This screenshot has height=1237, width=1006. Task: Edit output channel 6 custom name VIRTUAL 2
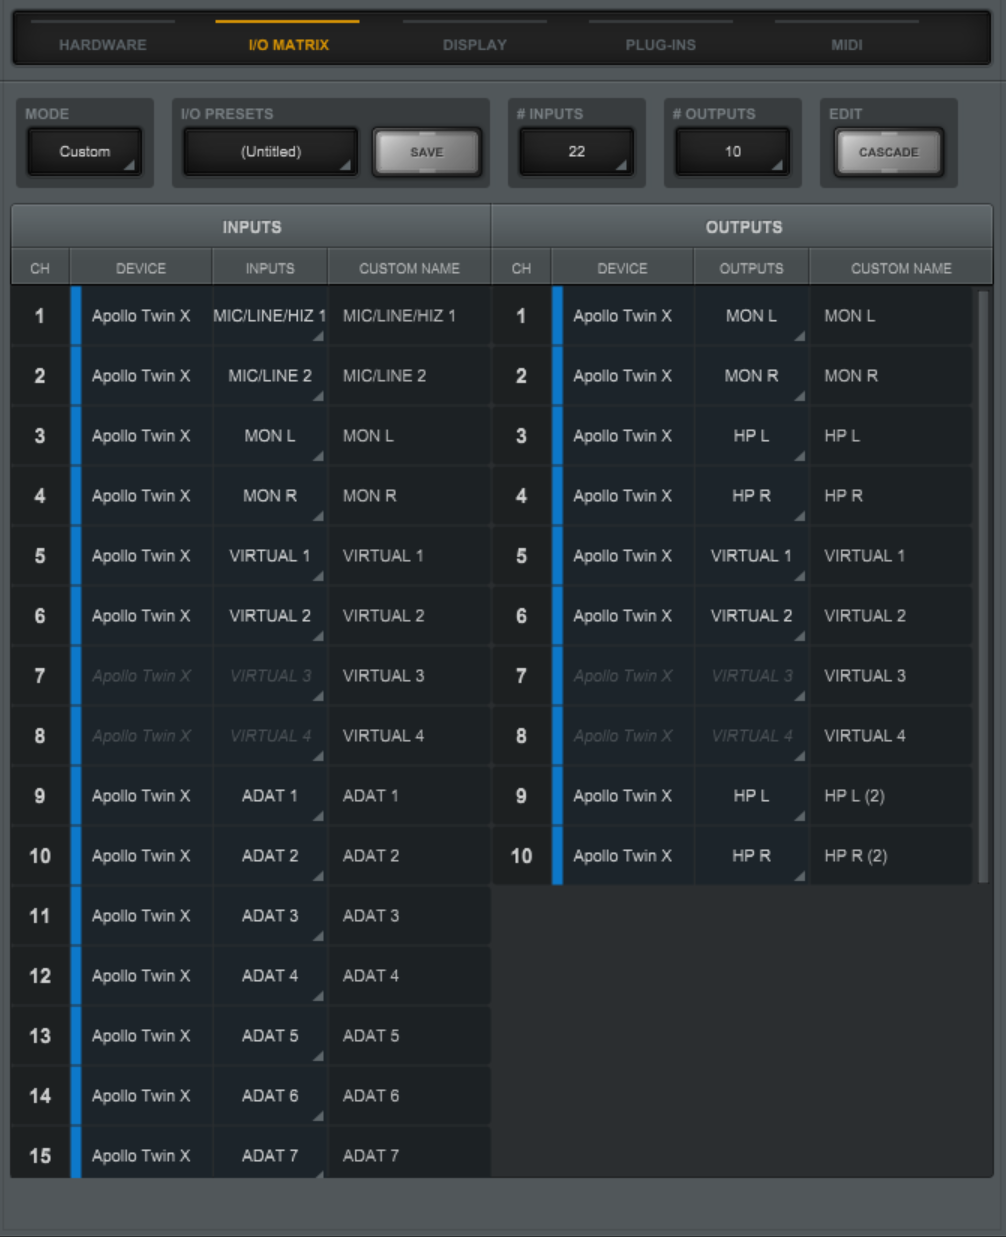(891, 616)
